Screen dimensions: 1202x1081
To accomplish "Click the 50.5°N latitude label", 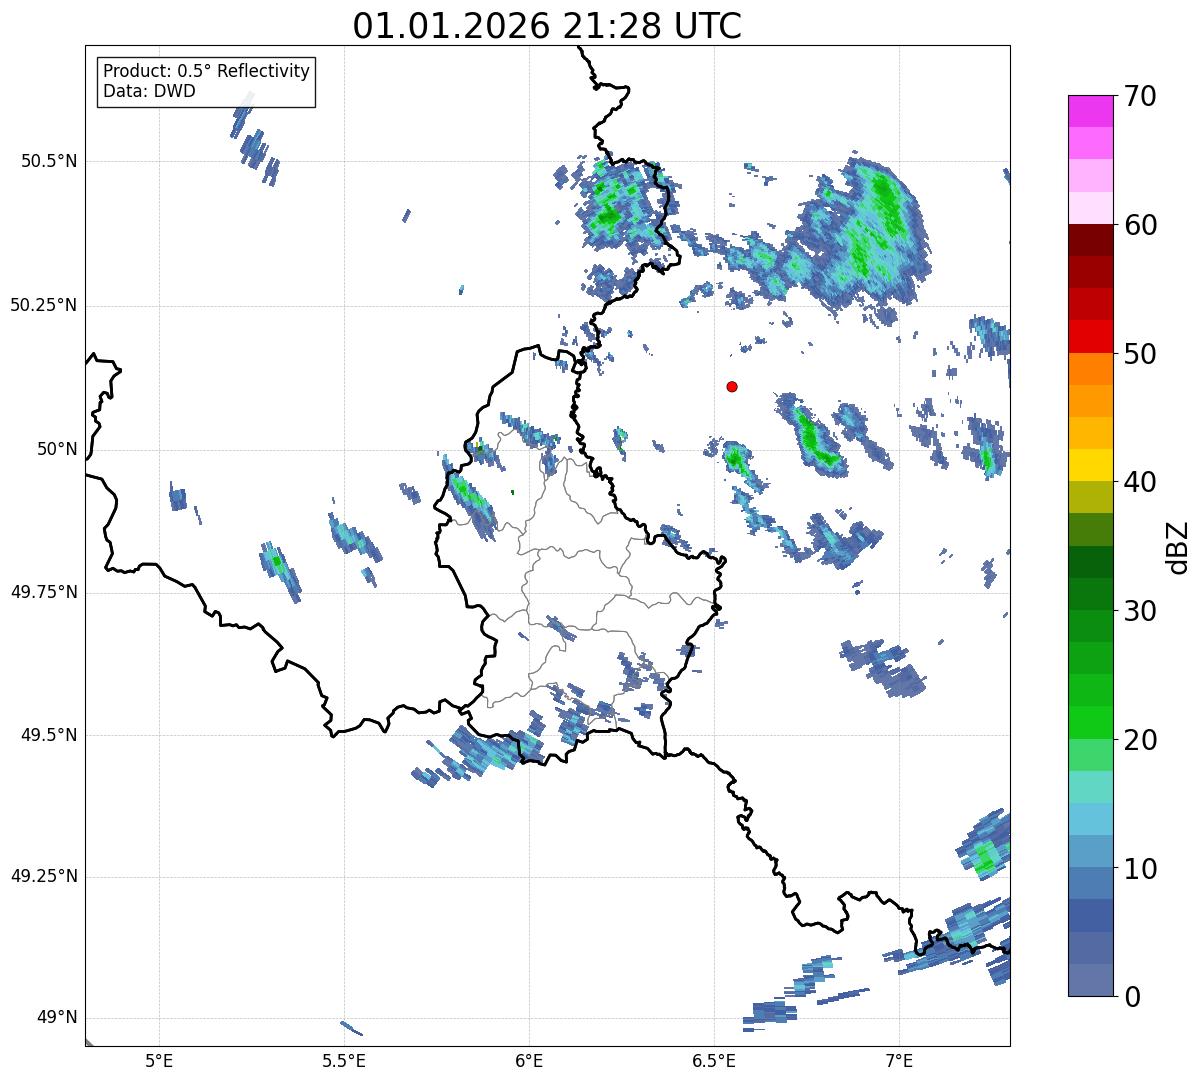I will pos(49,161).
